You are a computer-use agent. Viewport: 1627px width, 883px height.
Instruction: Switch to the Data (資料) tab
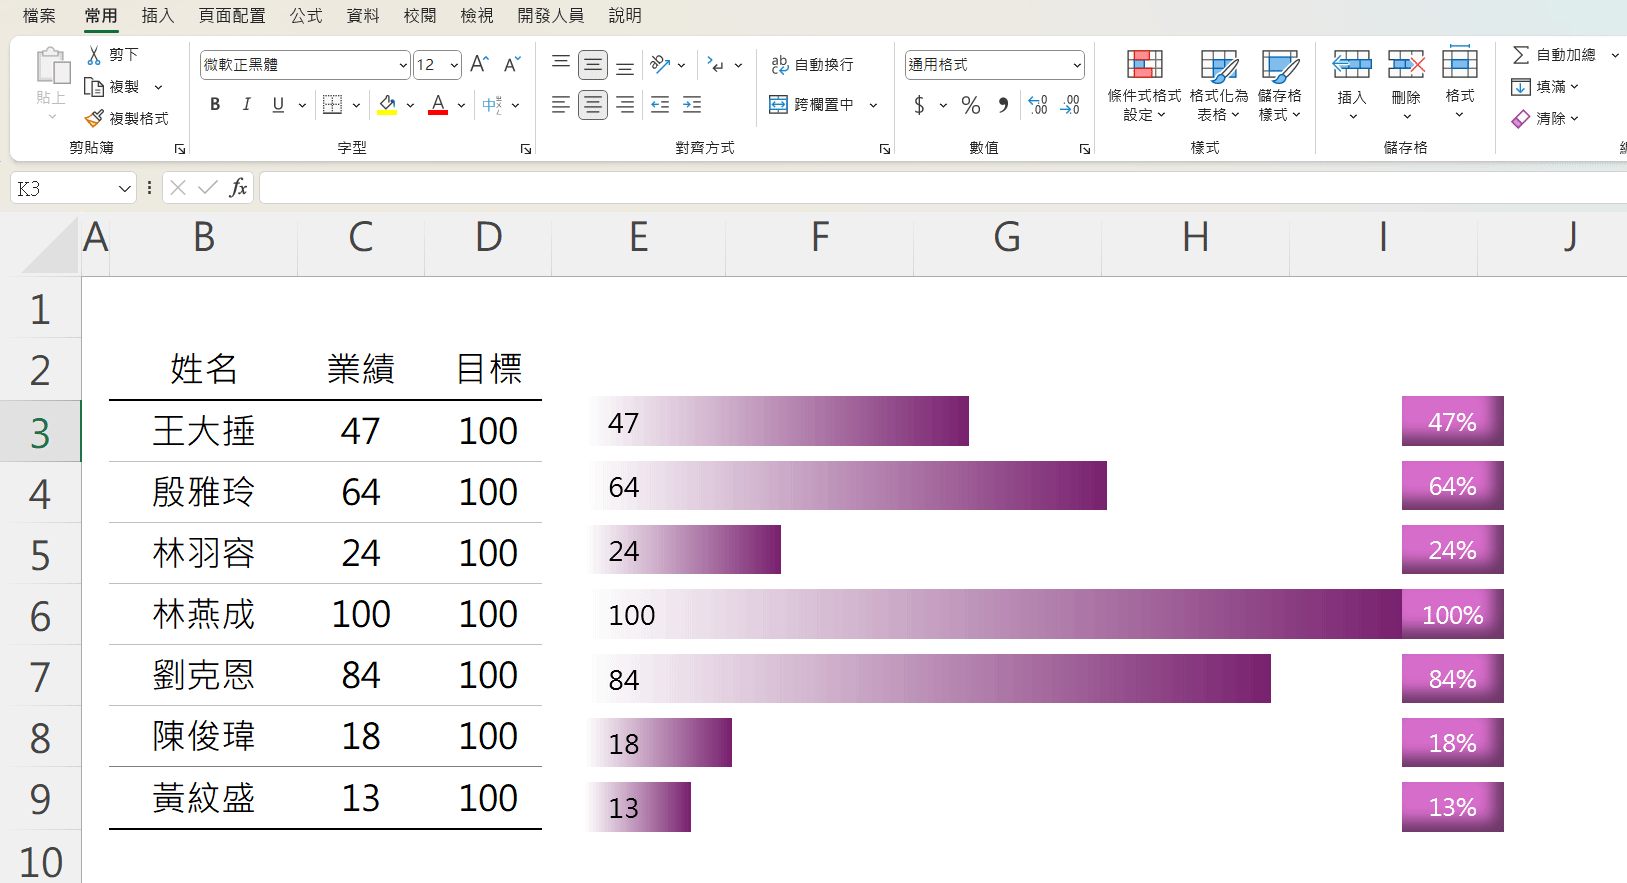pyautogui.click(x=363, y=16)
